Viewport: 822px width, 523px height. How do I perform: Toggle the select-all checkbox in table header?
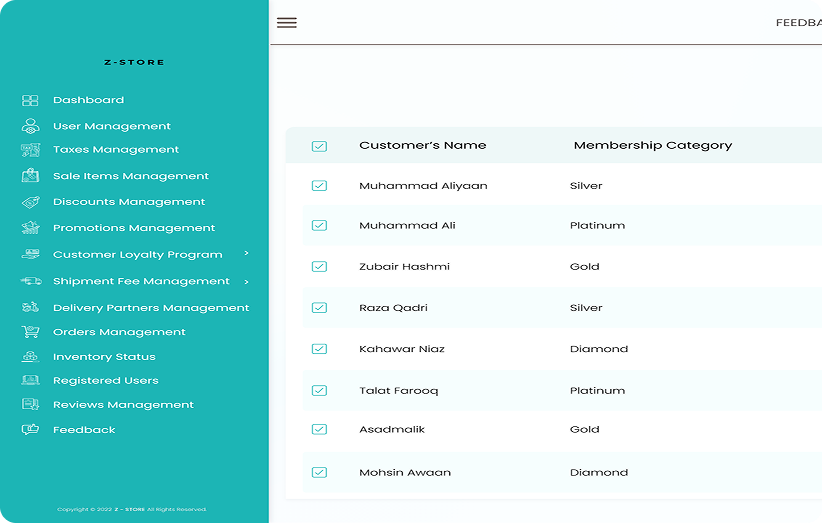pos(319,146)
